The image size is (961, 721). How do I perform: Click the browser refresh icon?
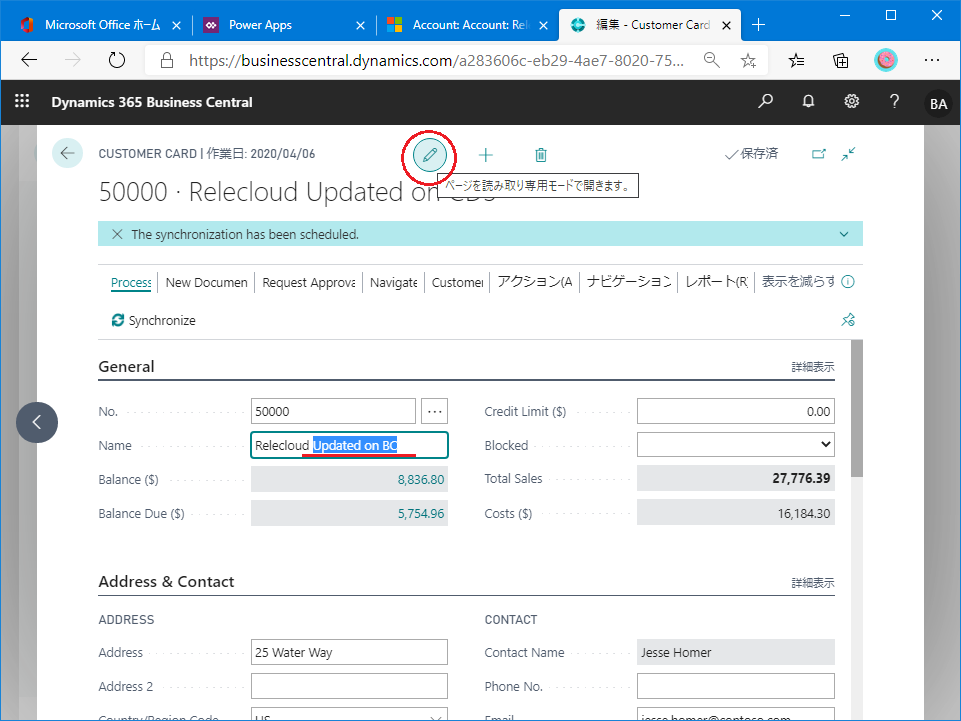(x=116, y=60)
